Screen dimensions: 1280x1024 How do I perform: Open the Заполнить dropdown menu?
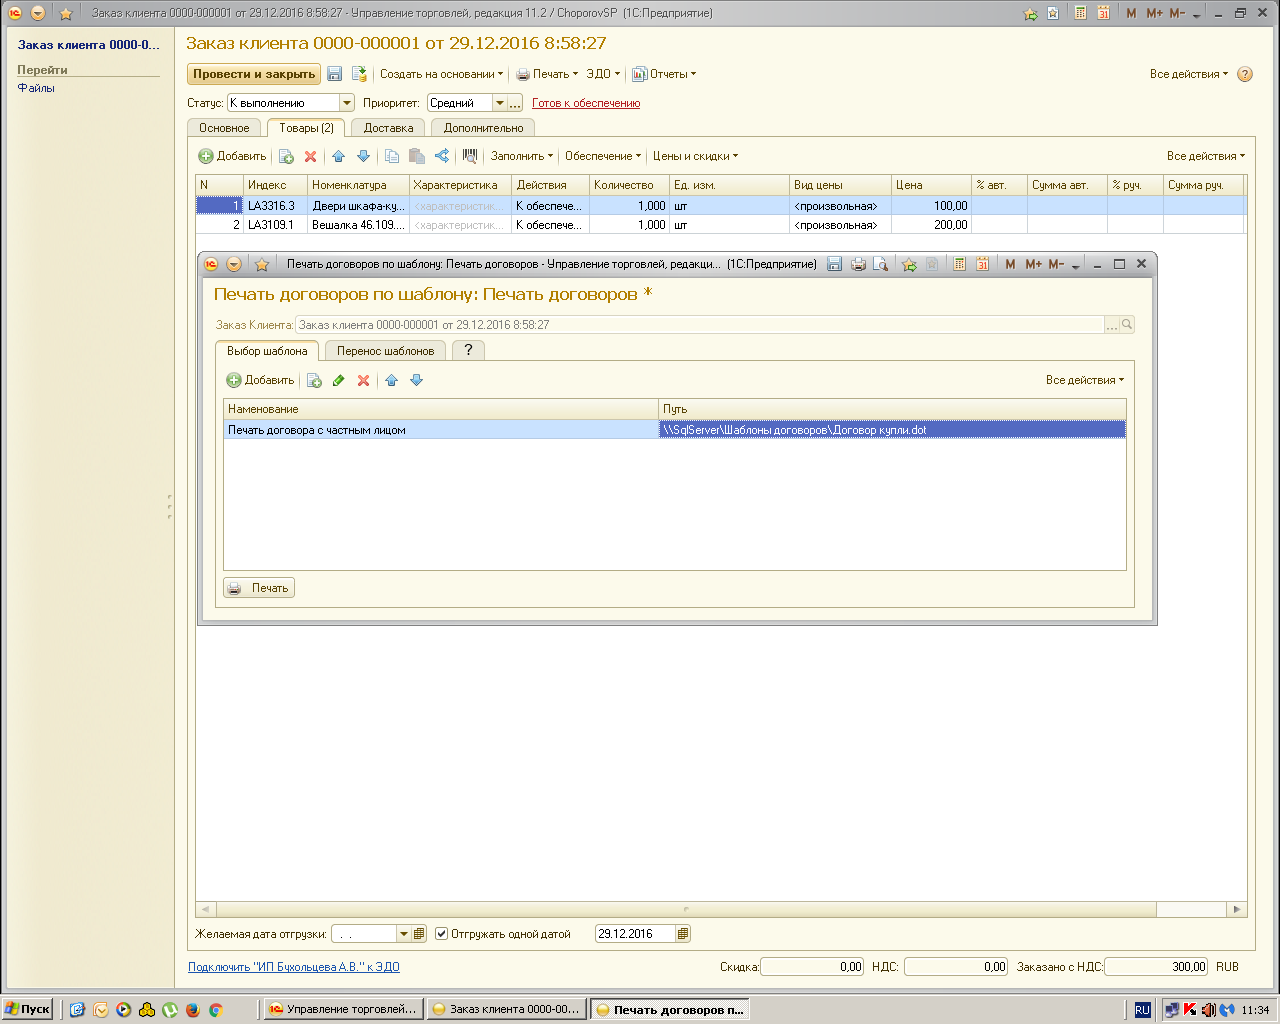[x=521, y=156]
